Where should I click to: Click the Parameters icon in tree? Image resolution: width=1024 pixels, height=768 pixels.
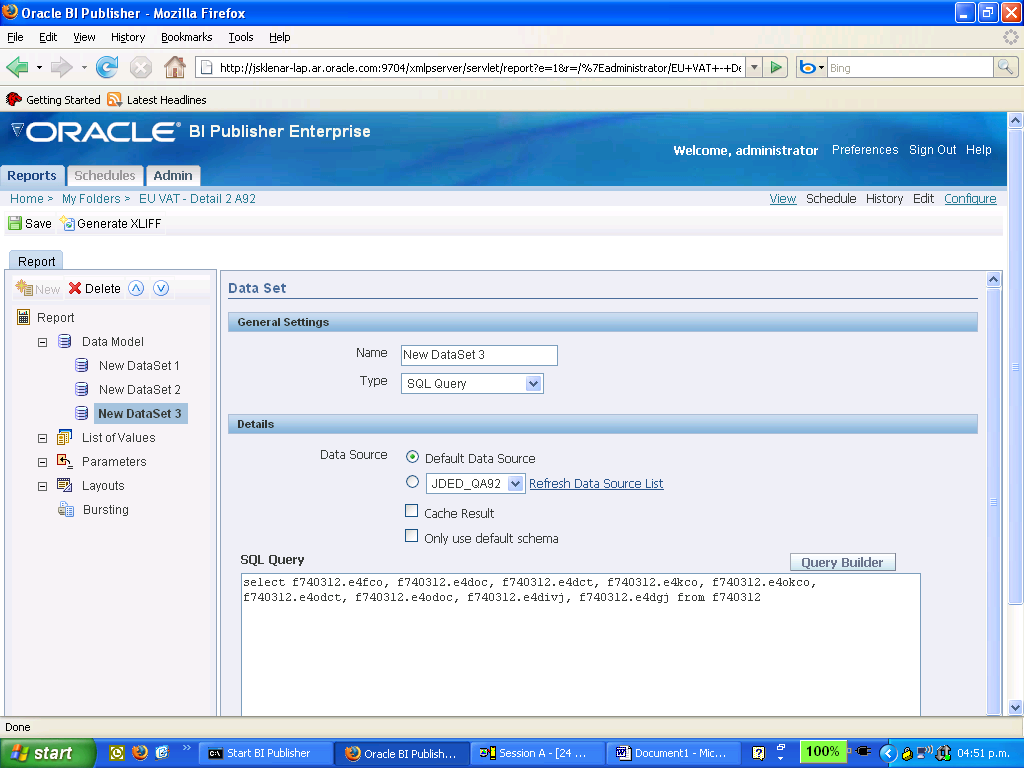[65, 461]
